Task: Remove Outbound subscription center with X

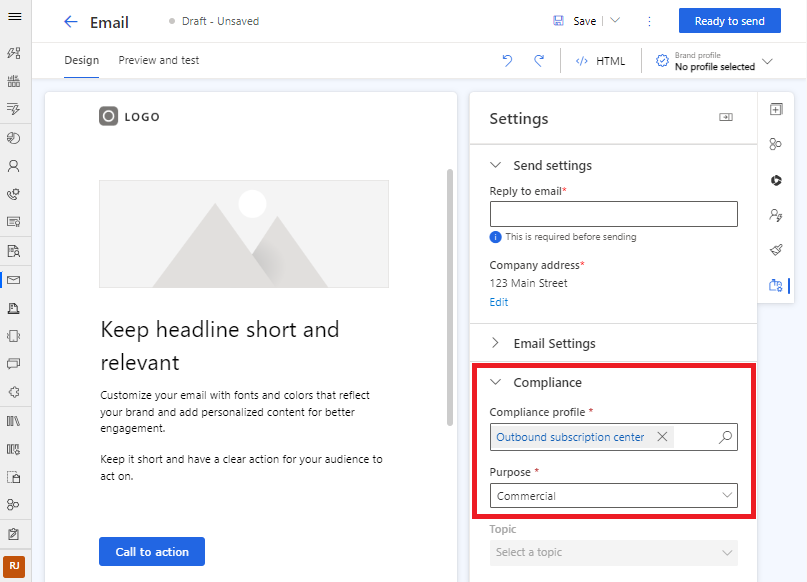Action: (x=662, y=437)
